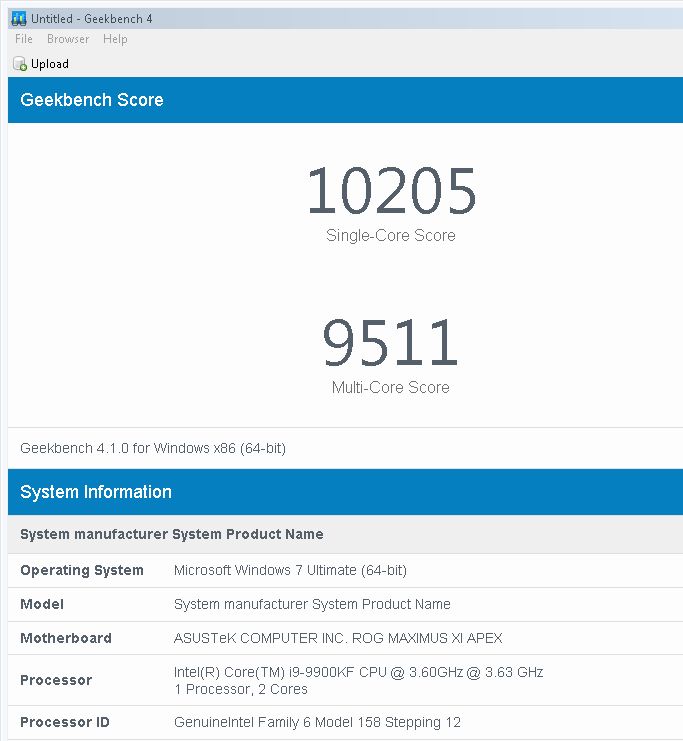Click the System manufacturer System Product Name heading
The height and width of the screenshot is (741, 683).
[172, 534]
